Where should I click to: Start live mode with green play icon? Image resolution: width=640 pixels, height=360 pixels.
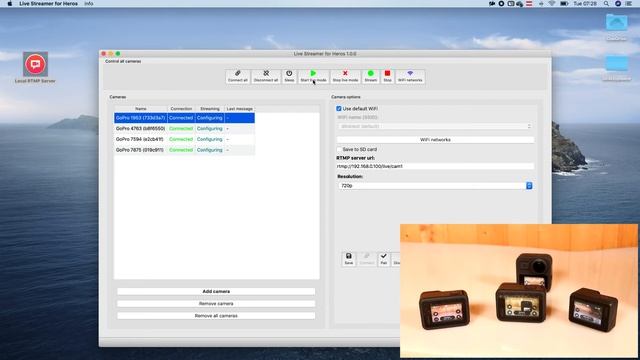pos(313,76)
